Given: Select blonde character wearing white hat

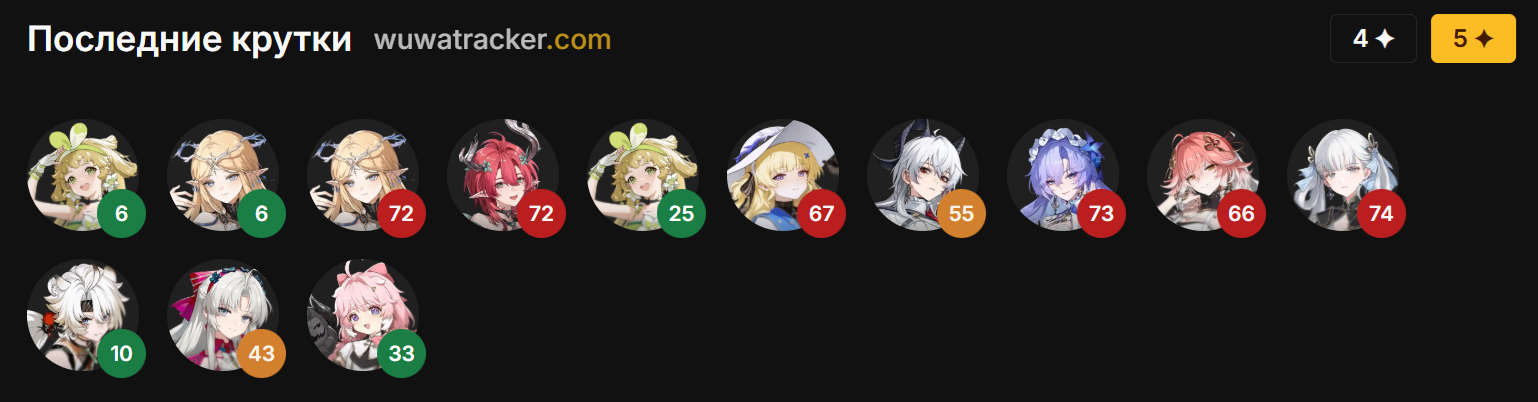Looking at the screenshot, I should (x=783, y=176).
